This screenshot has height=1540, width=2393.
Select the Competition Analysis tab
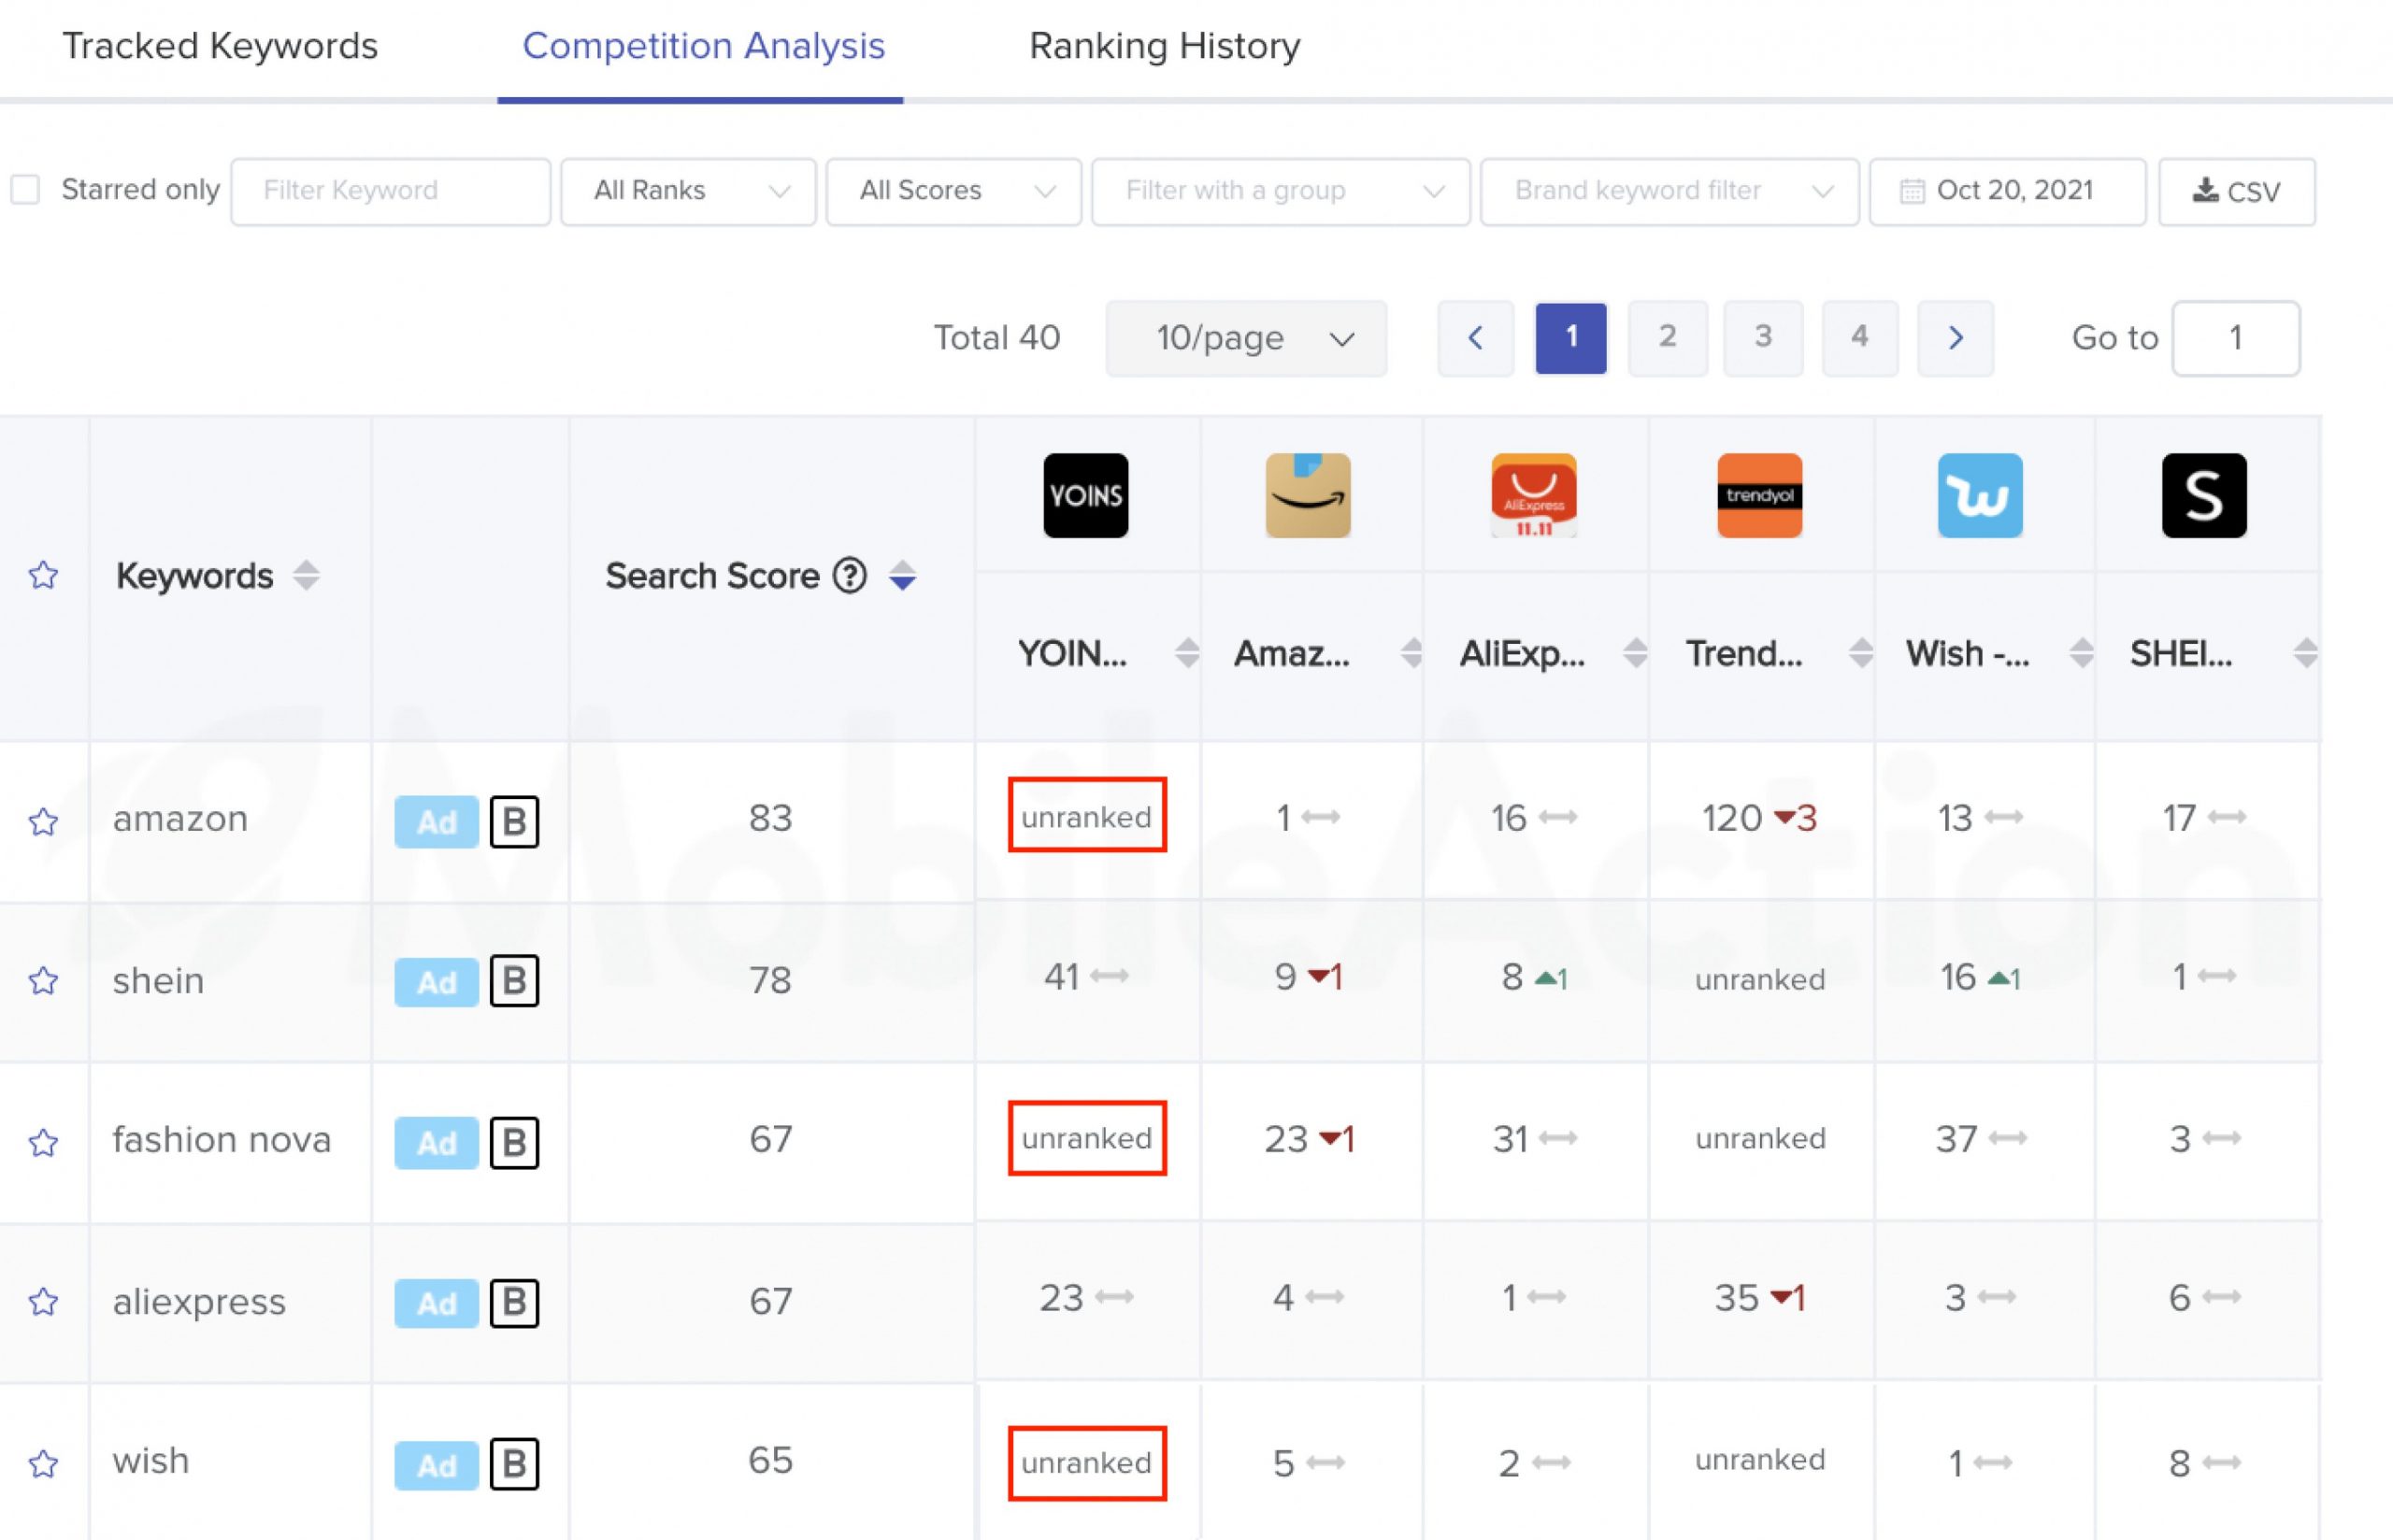(x=703, y=46)
